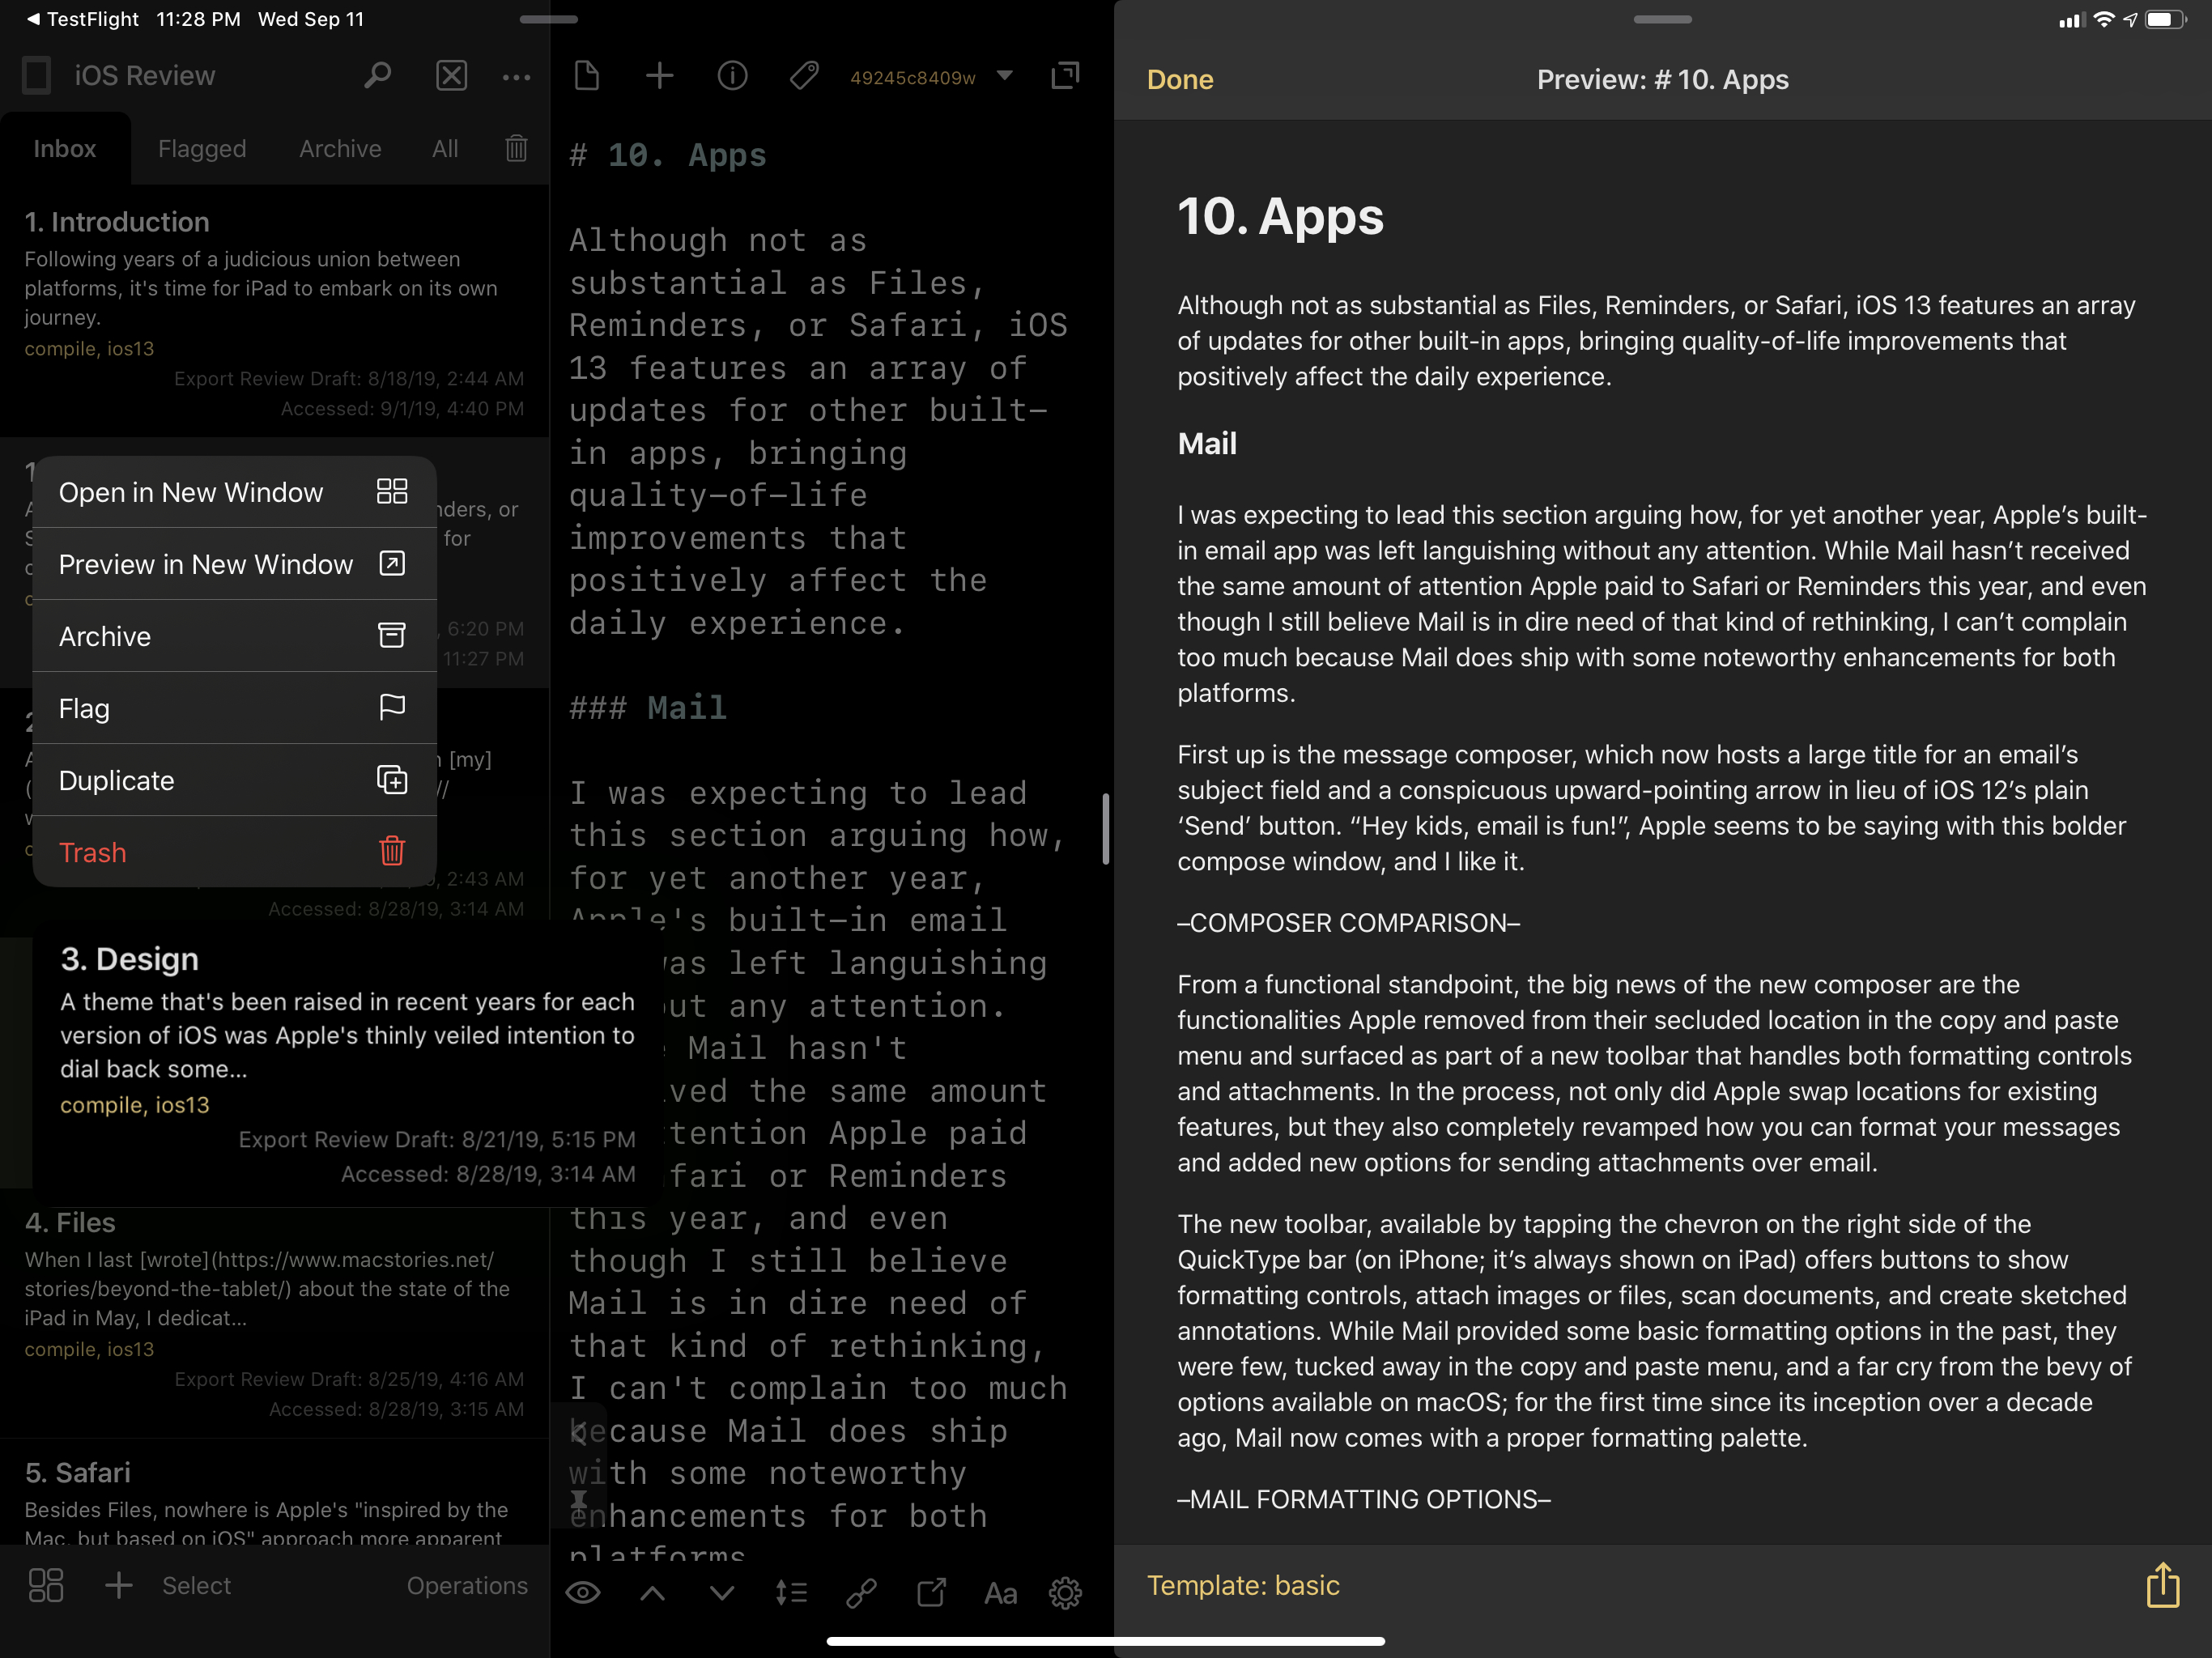The width and height of the screenshot is (2212, 1658).
Task: Create new draft with plus in editor
Action: (659, 76)
